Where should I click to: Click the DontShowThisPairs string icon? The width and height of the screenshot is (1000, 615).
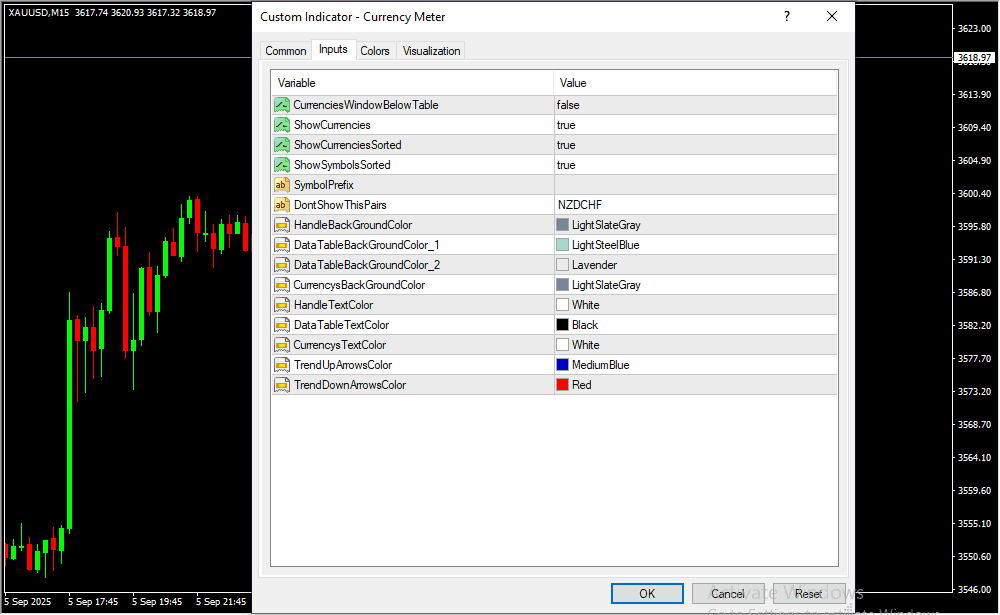281,205
